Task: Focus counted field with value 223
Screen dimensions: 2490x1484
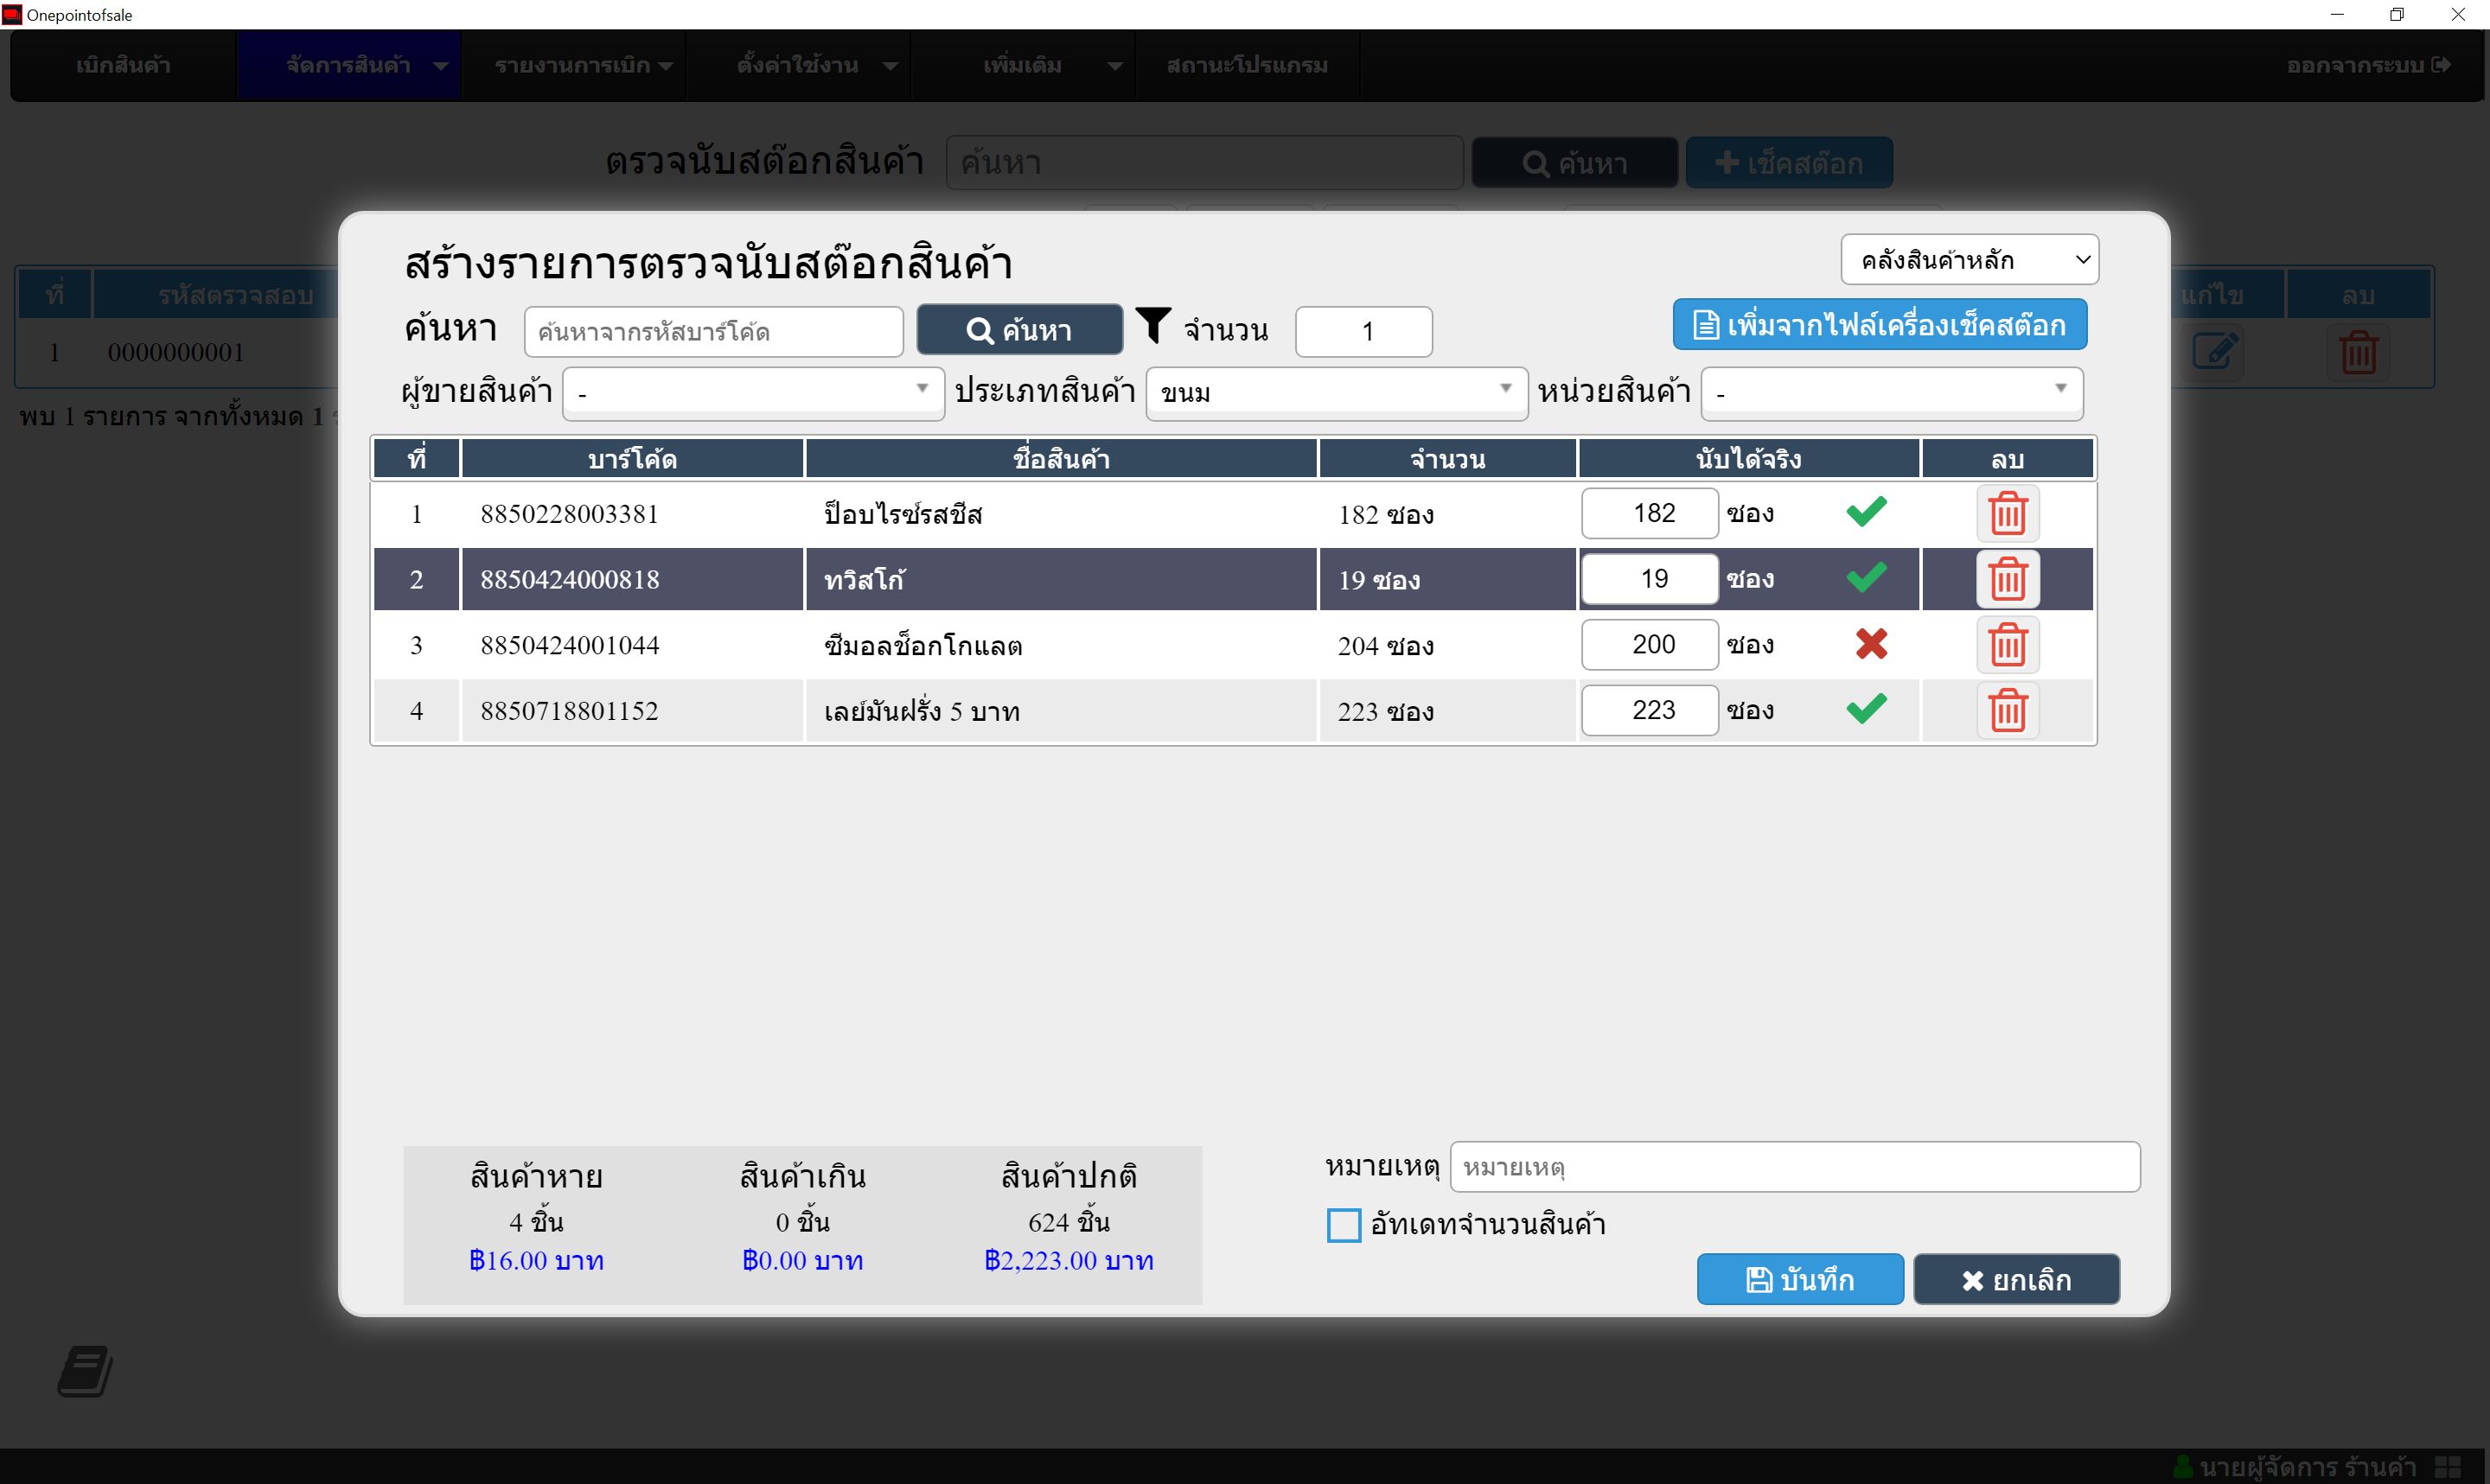Action: pyautogui.click(x=1649, y=710)
